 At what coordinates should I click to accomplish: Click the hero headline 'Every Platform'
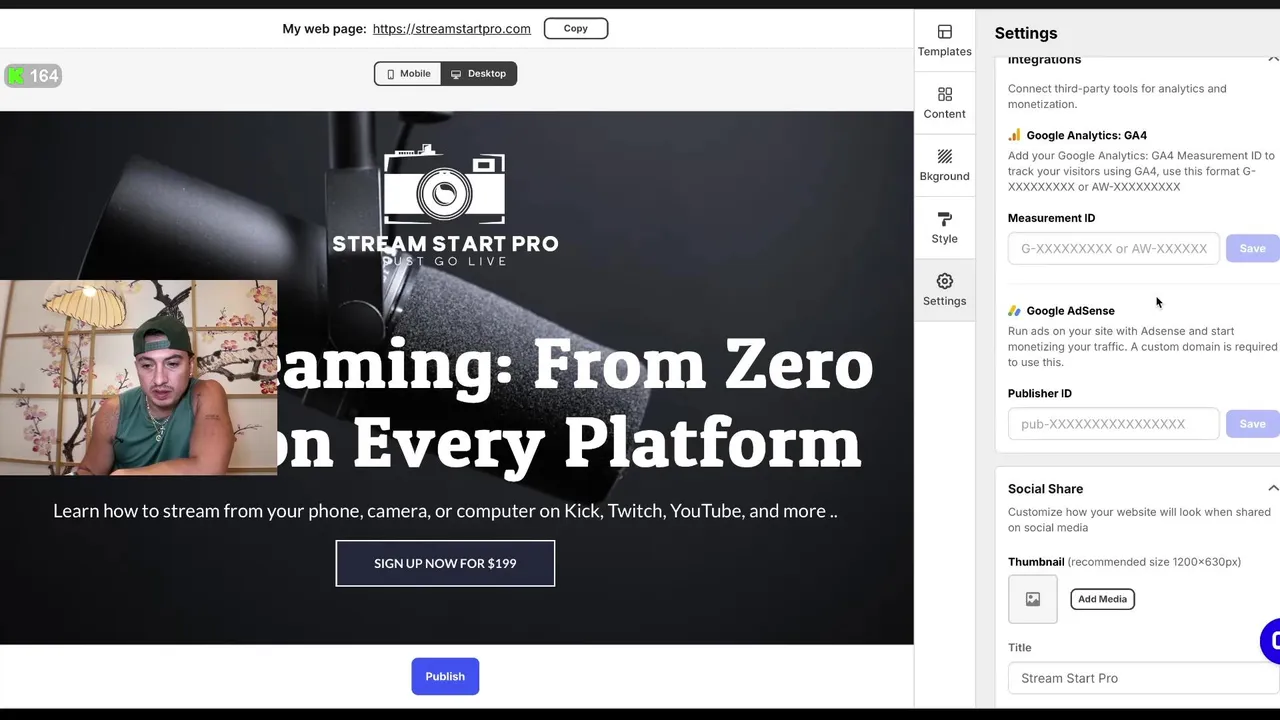(606, 443)
